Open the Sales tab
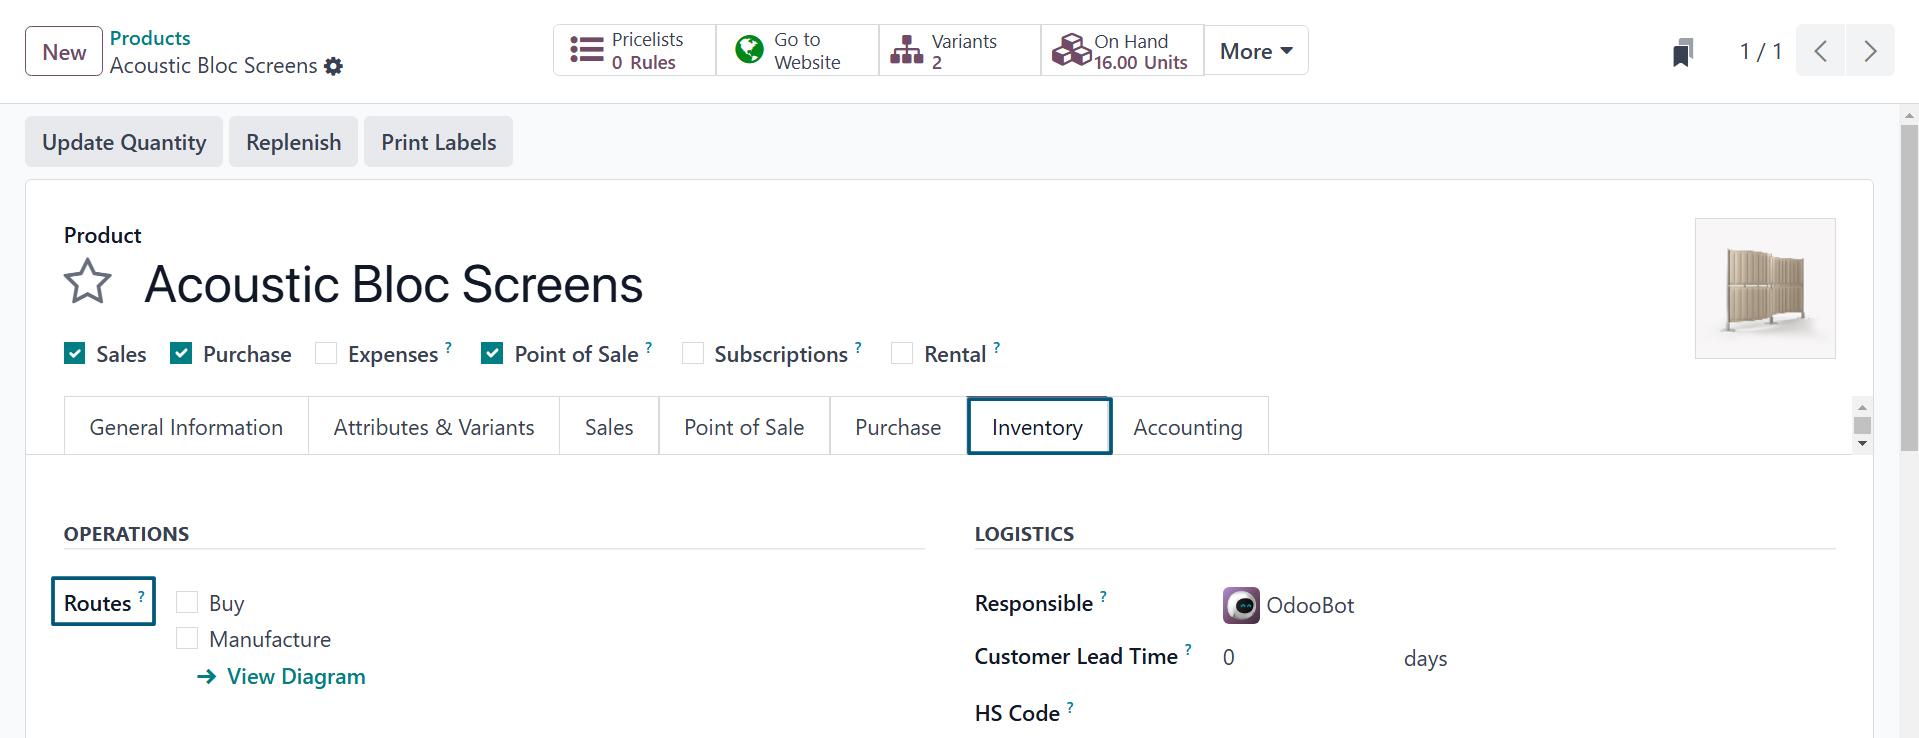 (x=609, y=427)
